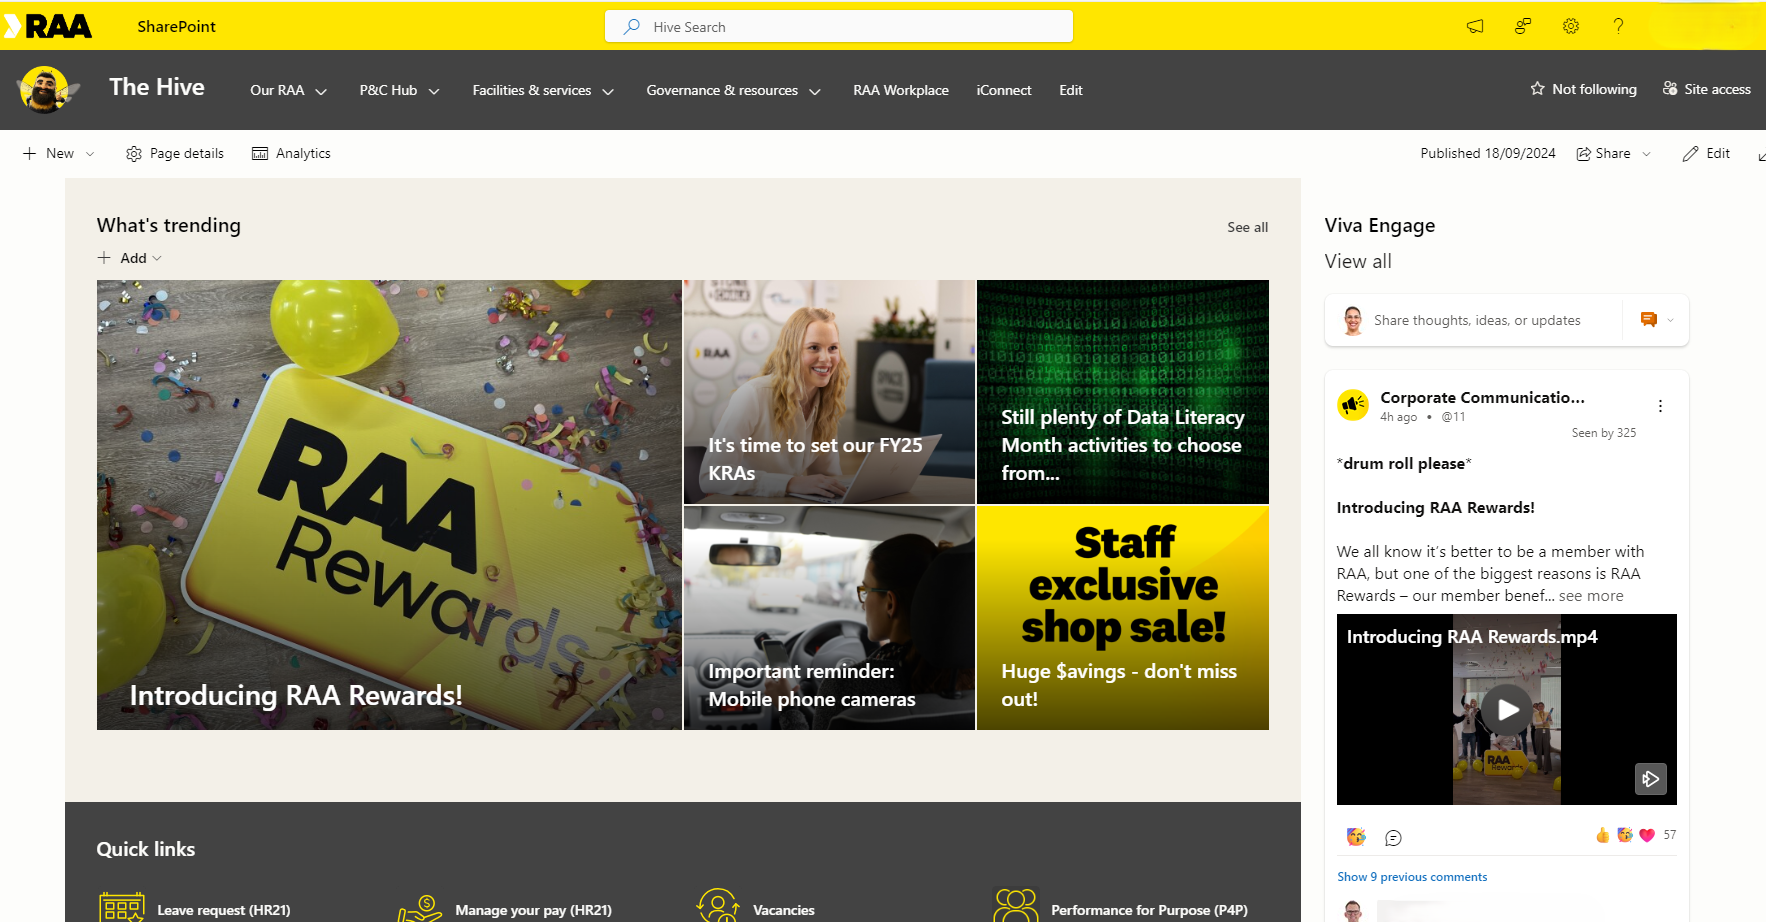Open more options on Corporate Communications post
Image resolution: width=1766 pixels, height=922 pixels.
pos(1660,406)
